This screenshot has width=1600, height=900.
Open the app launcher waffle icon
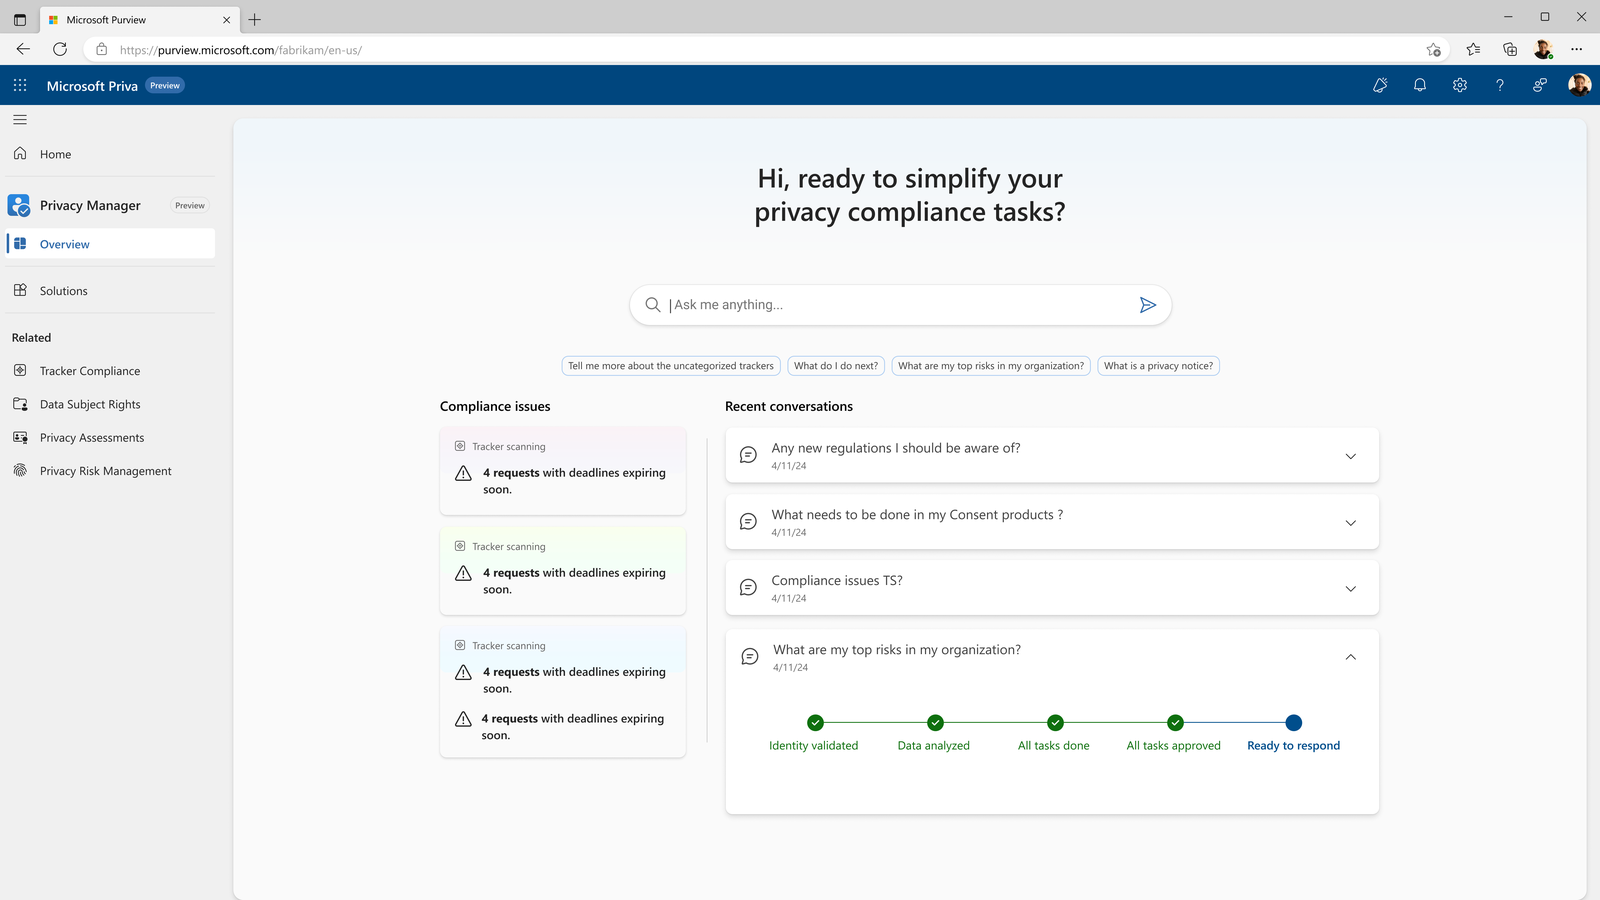(x=20, y=85)
